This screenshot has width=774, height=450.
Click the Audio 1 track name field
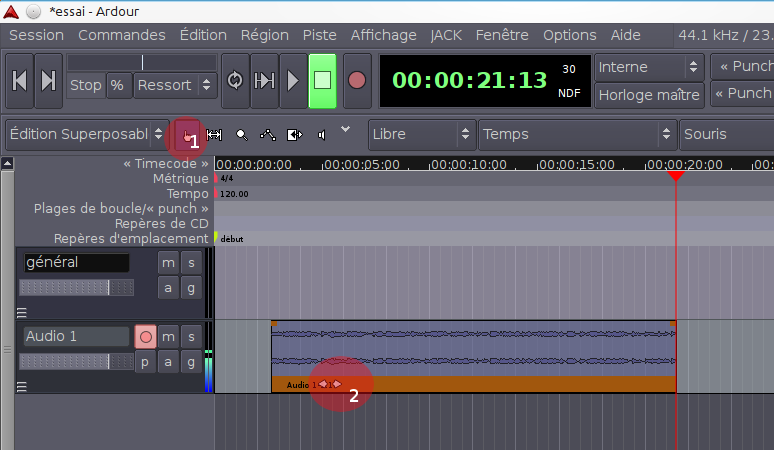point(77,337)
